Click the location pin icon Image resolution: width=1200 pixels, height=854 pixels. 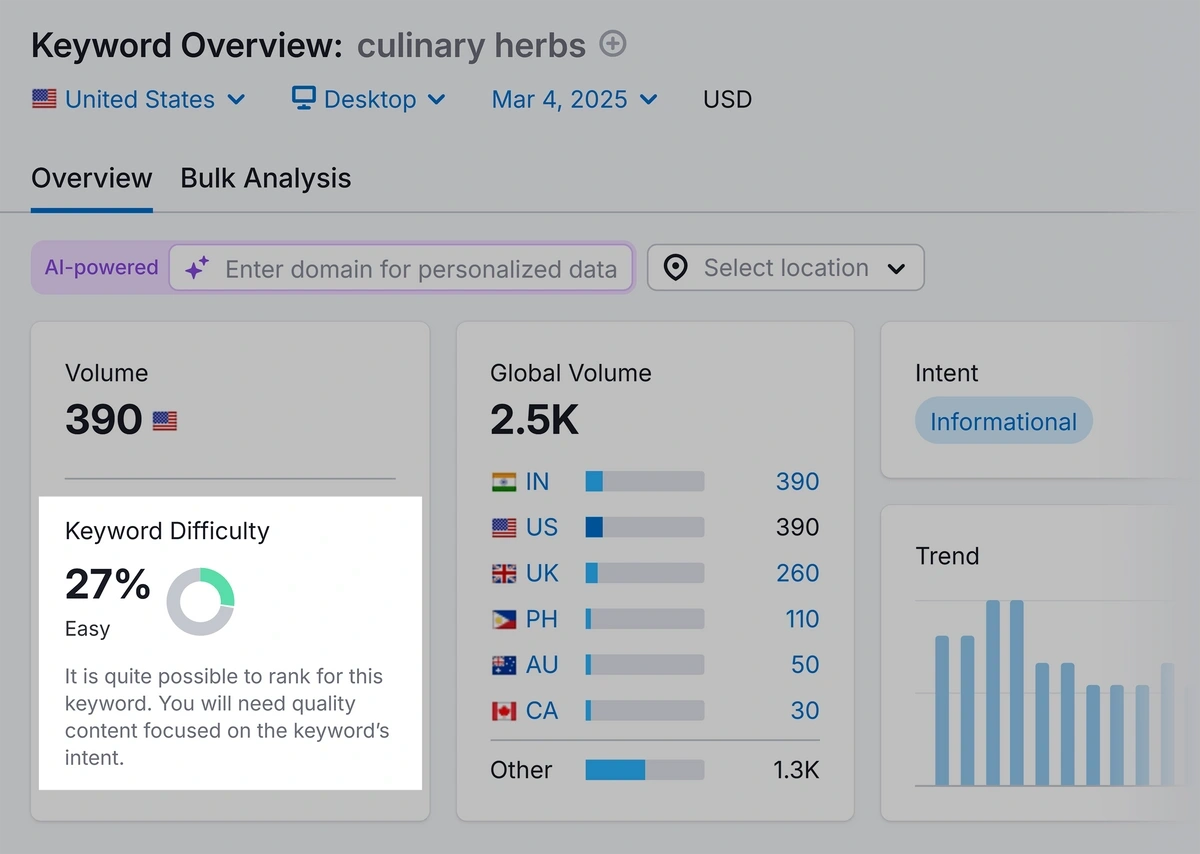676,268
